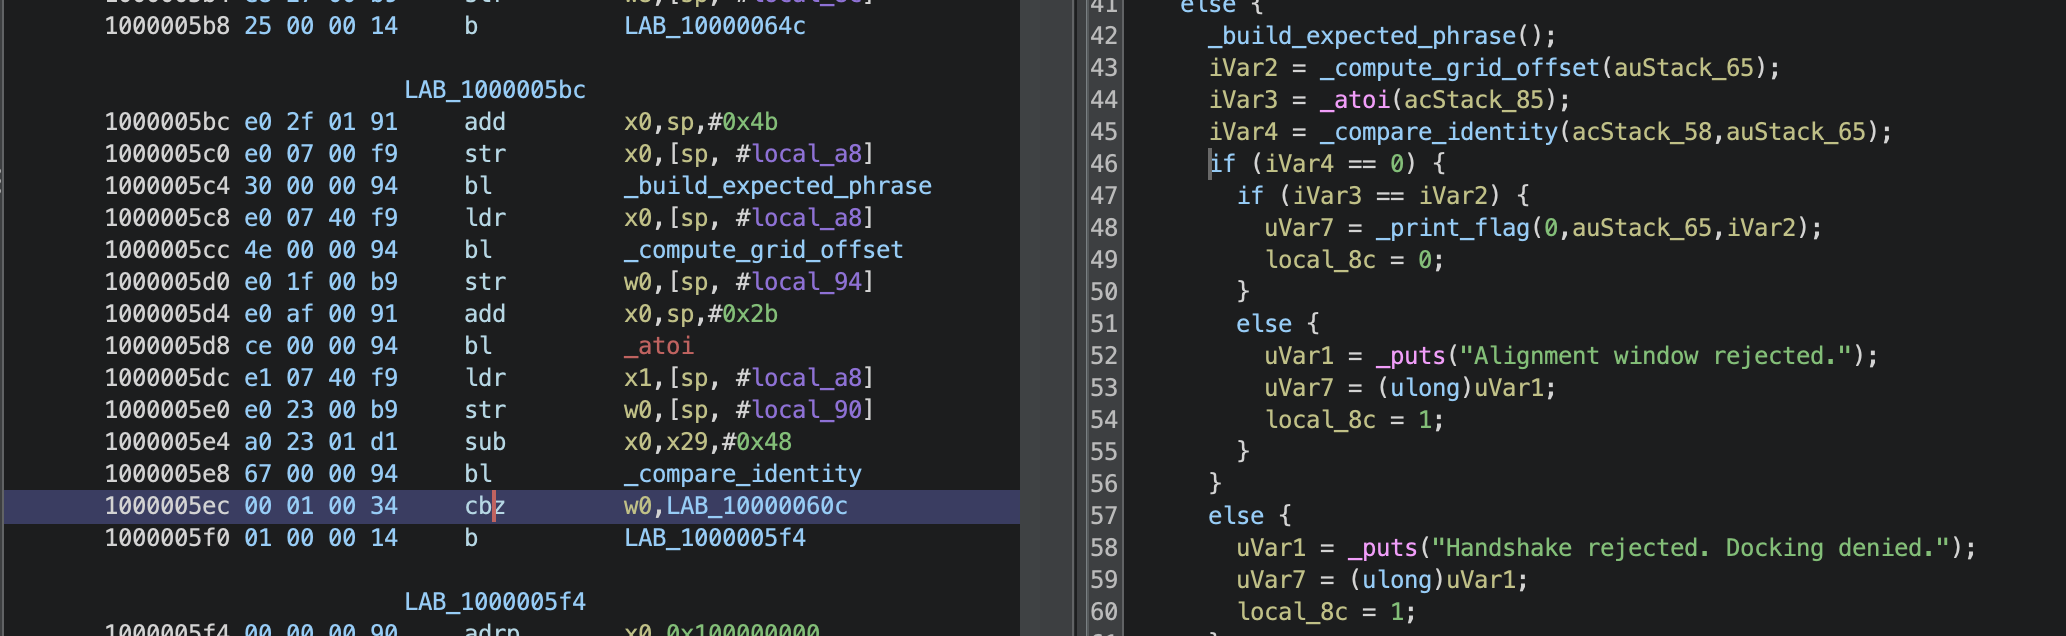The height and width of the screenshot is (636, 2066).
Task: Click _compute_grid_offset in the decompiler
Action: [x=1460, y=68]
